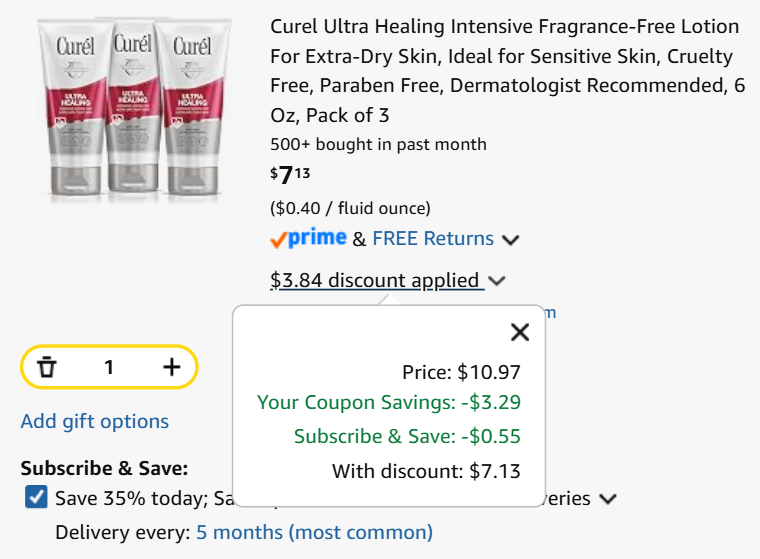Close the discount breakdown popover
The height and width of the screenshot is (559, 760).
click(x=520, y=332)
